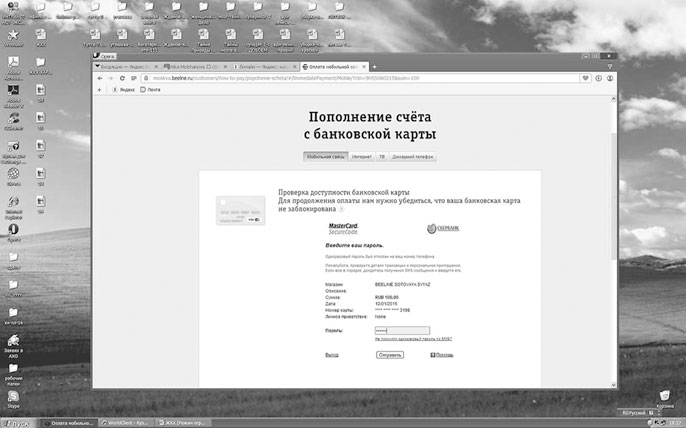Click the bank card image
The height and width of the screenshot is (428, 686).
point(240,212)
